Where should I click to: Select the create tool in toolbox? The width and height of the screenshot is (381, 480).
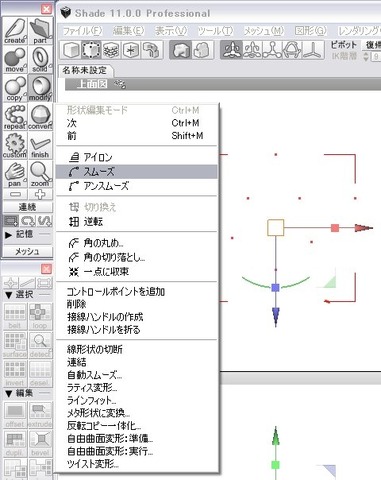15,31
